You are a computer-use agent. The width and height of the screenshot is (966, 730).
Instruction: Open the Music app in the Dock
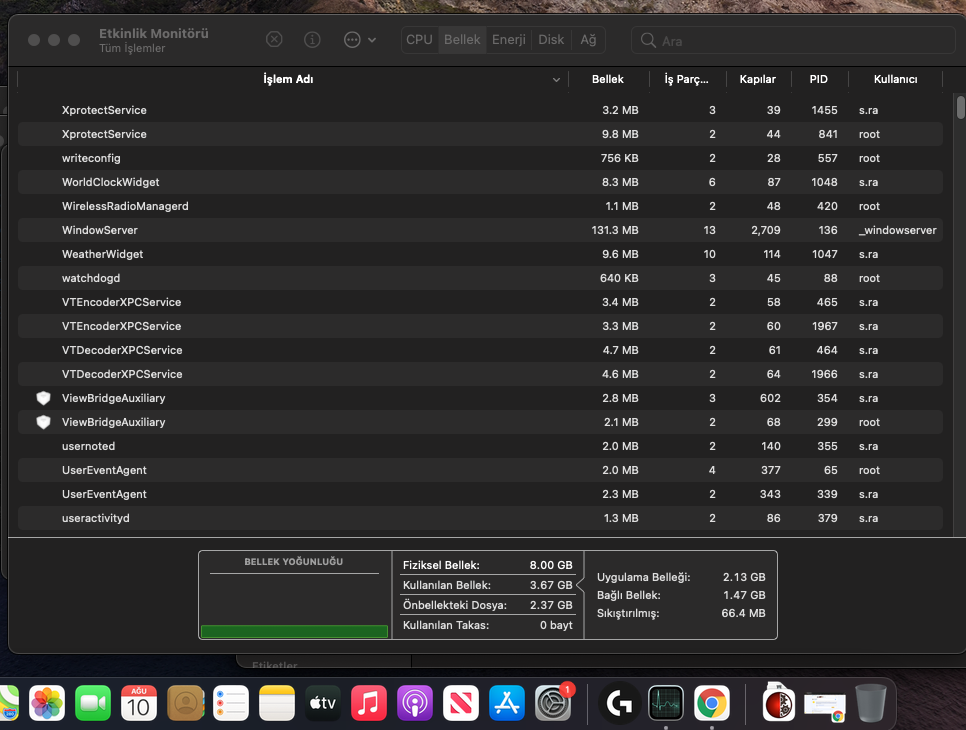369,704
